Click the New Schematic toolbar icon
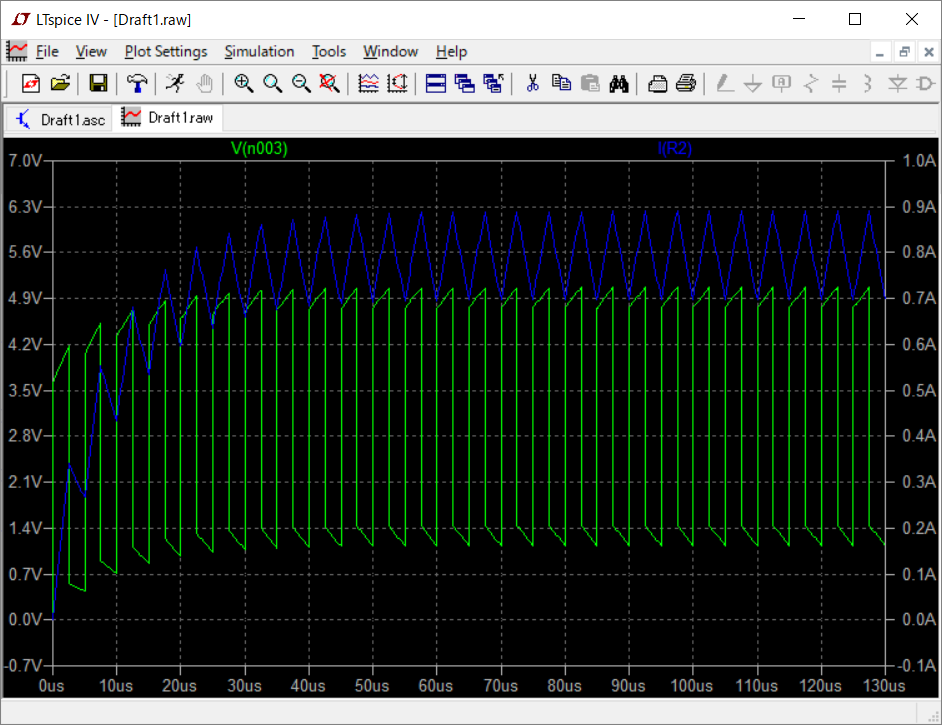This screenshot has height=725, width=942. (x=31, y=83)
